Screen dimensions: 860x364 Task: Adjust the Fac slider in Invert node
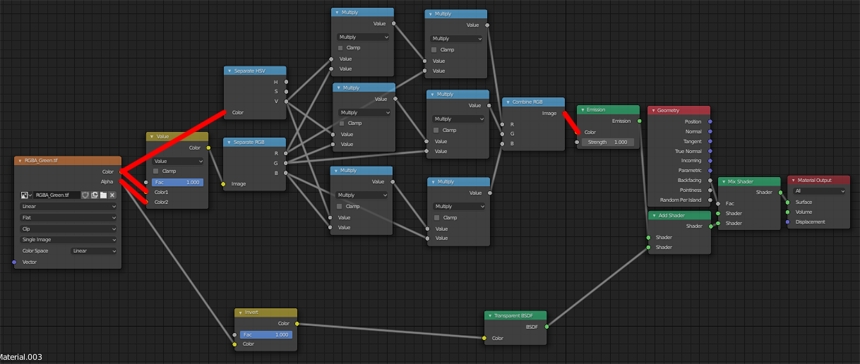(x=265, y=334)
